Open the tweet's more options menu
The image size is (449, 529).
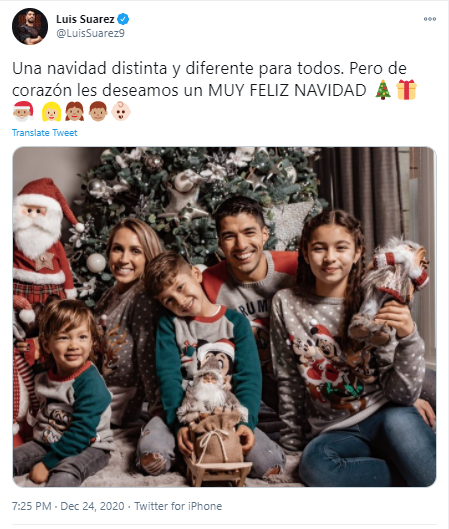click(x=430, y=19)
